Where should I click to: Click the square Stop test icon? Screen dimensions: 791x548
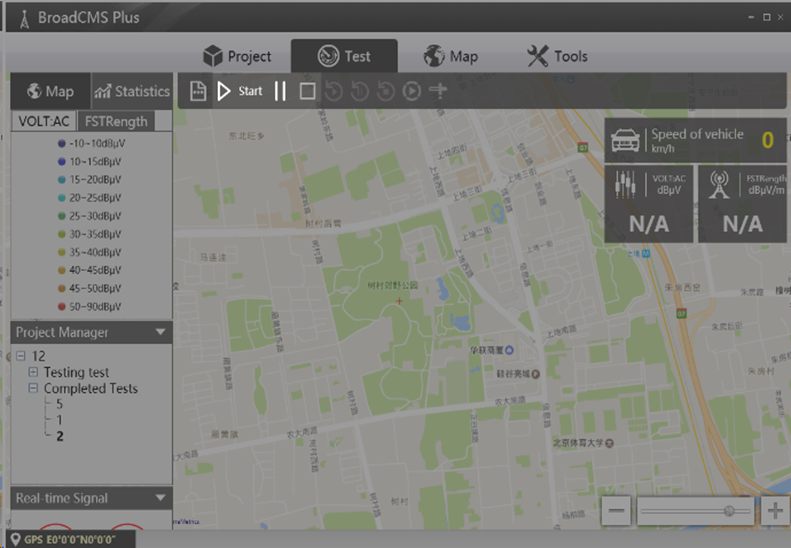pyautogui.click(x=308, y=91)
